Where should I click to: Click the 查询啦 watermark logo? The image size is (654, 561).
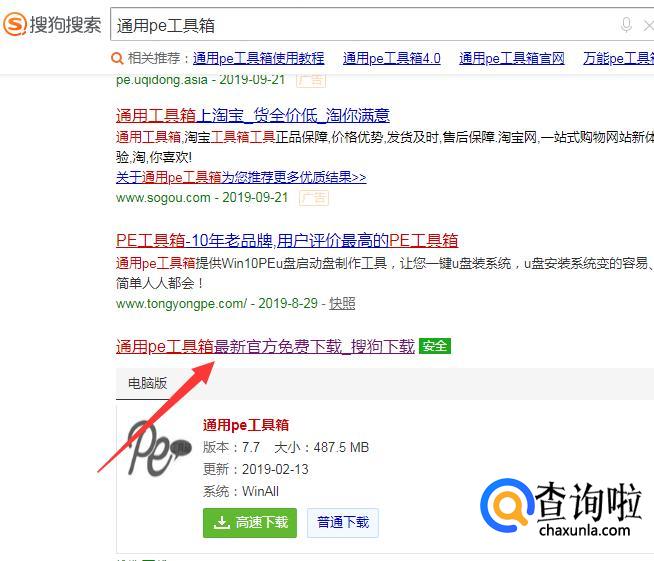[561, 507]
